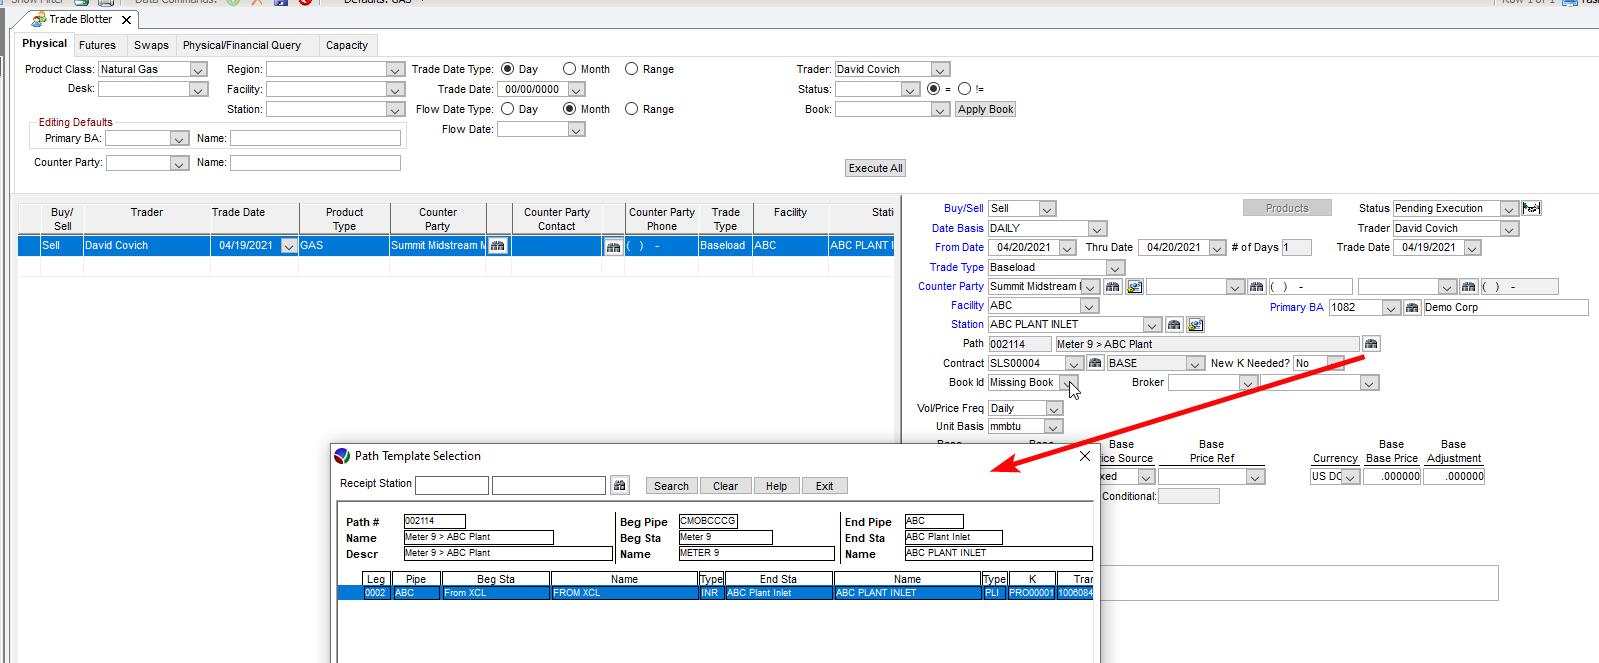This screenshot has width=1599, height=663.
Task: Click the Station lookup binoculars icon
Action: [x=1175, y=325]
